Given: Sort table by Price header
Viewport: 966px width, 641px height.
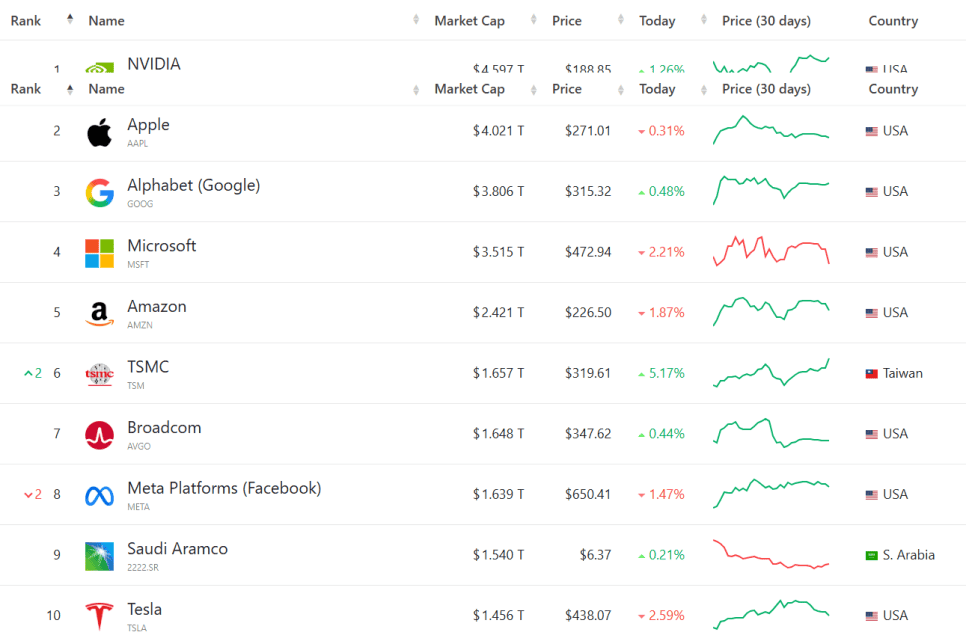Looking at the screenshot, I should (567, 89).
